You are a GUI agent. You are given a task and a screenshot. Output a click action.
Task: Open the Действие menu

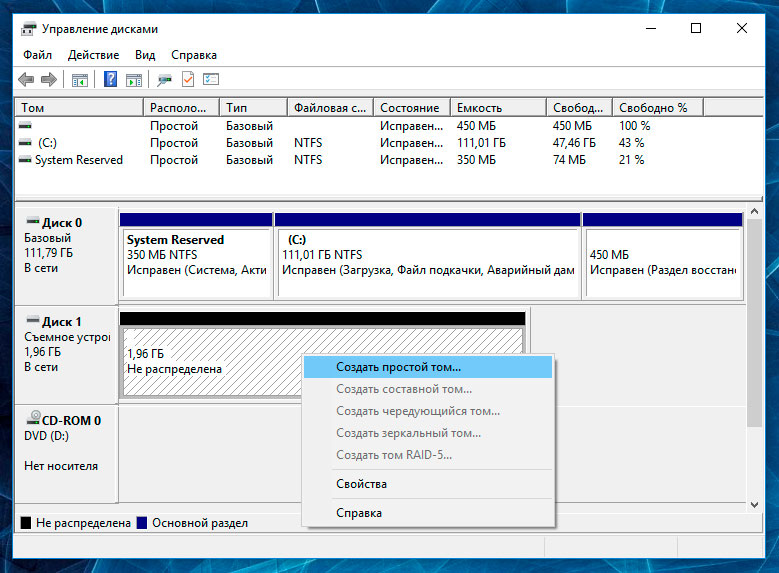coord(93,55)
